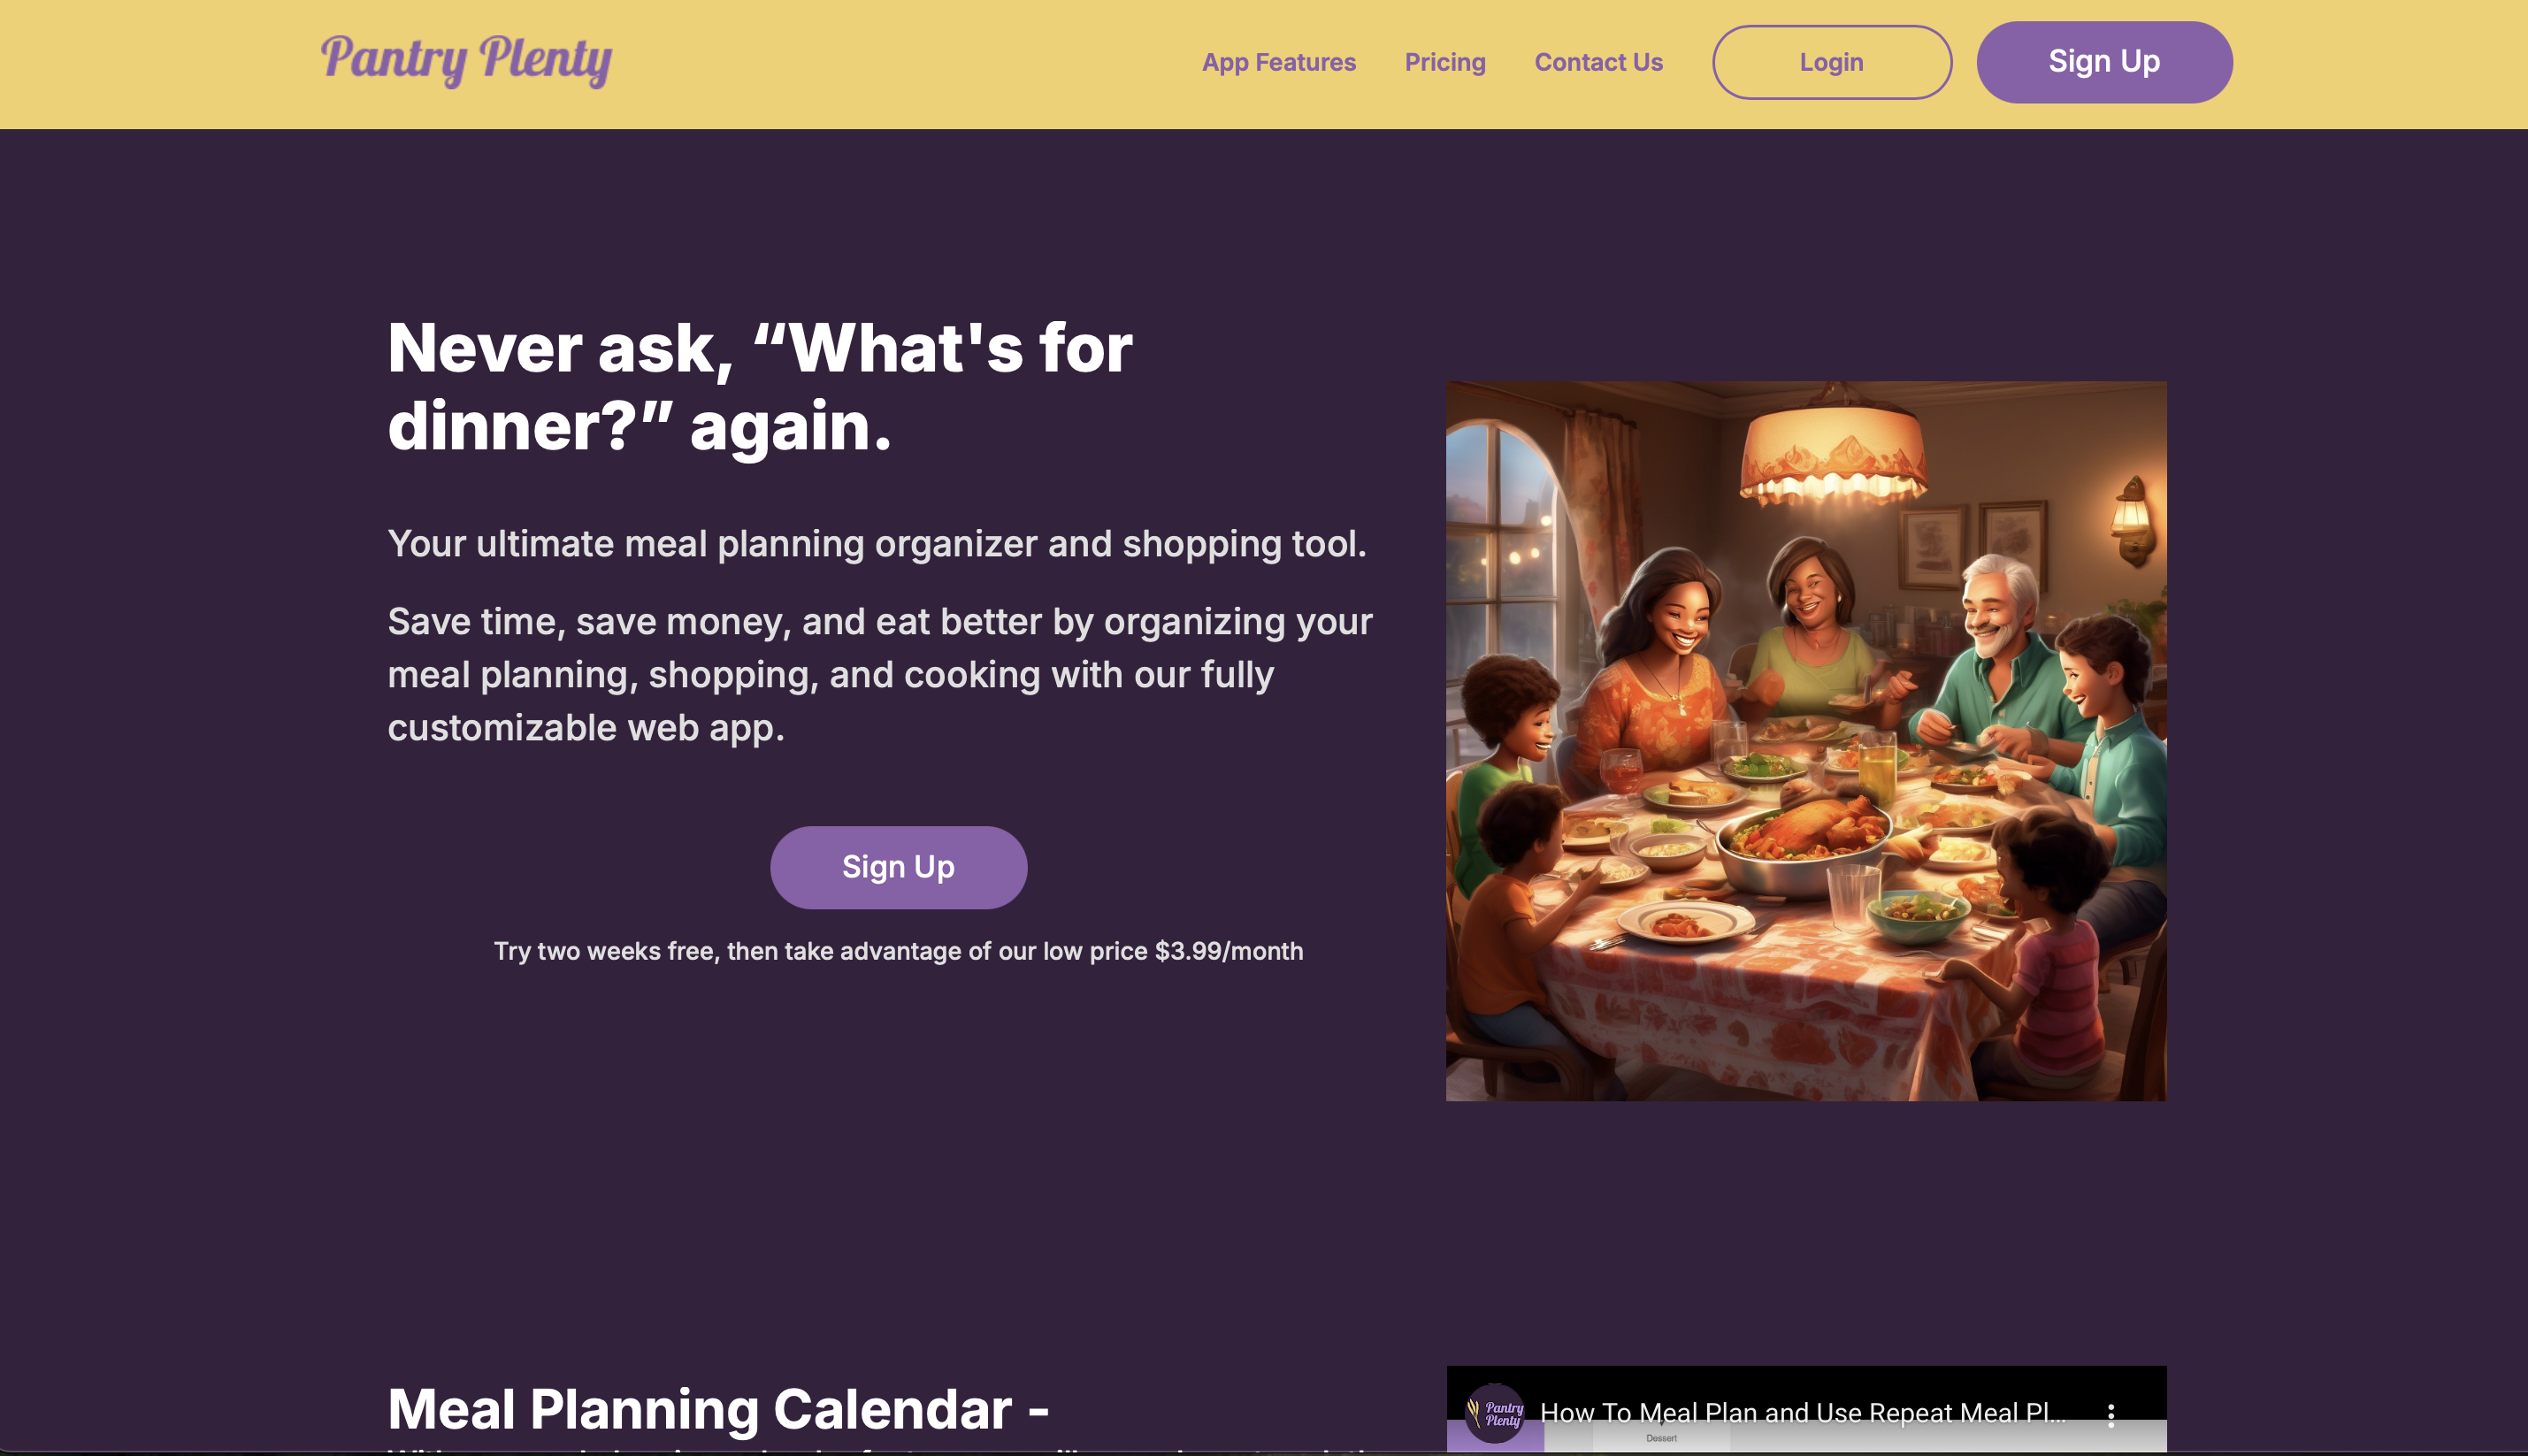This screenshot has width=2528, height=1456.
Task: Click the two weeks free pricing note
Action: point(898,951)
